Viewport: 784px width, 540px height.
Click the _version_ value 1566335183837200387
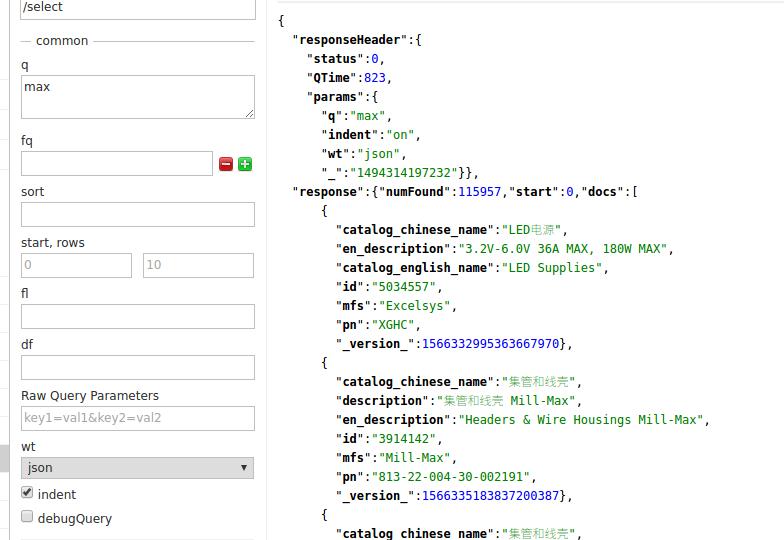(490, 496)
